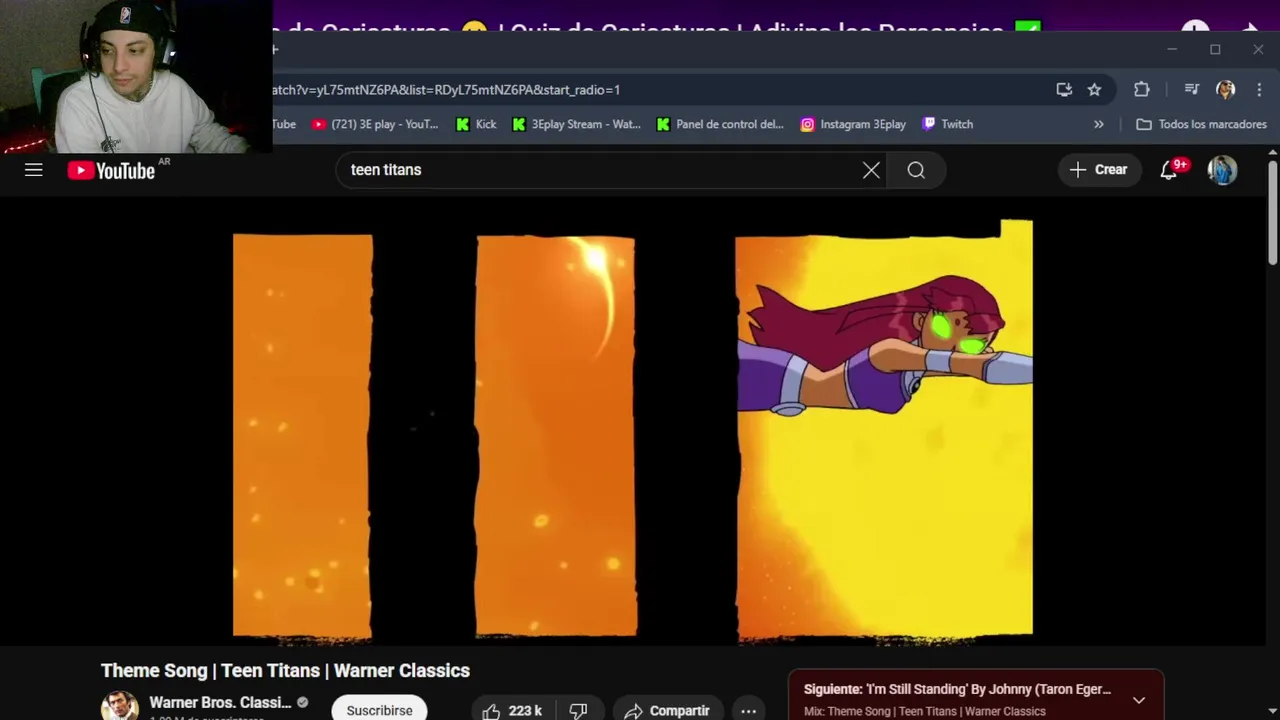Click the Suscribirse button
Viewport: 1280px width, 720px height.
click(379, 708)
